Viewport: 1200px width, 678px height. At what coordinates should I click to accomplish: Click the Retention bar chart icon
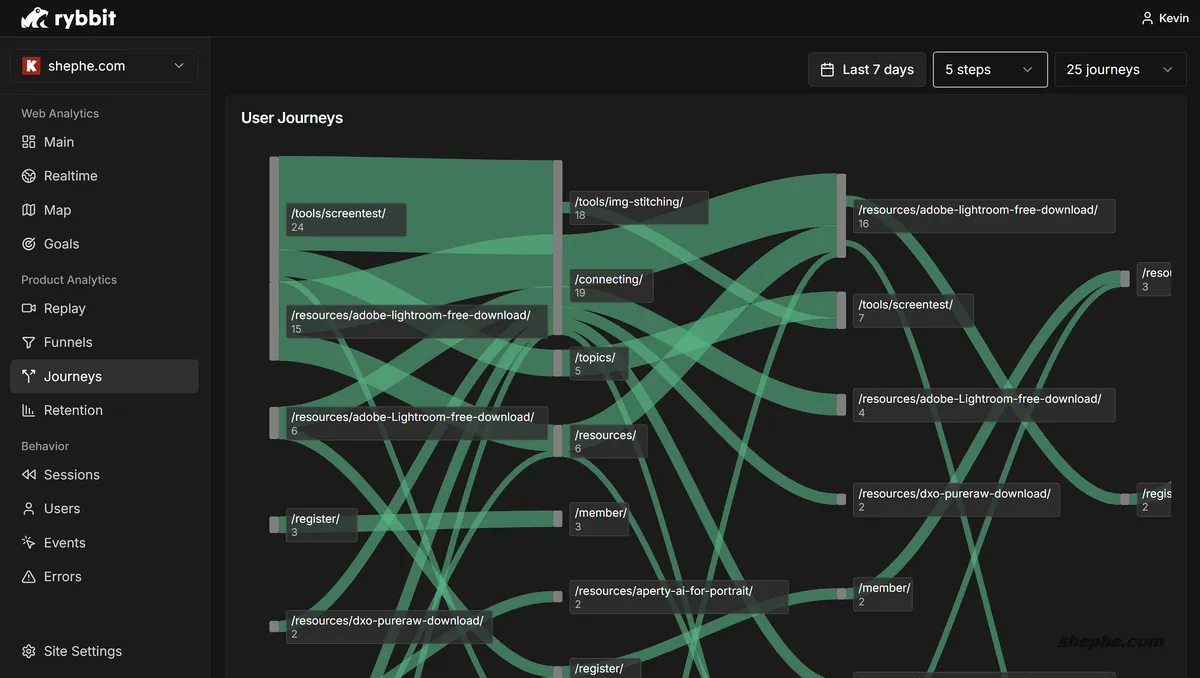[29, 410]
